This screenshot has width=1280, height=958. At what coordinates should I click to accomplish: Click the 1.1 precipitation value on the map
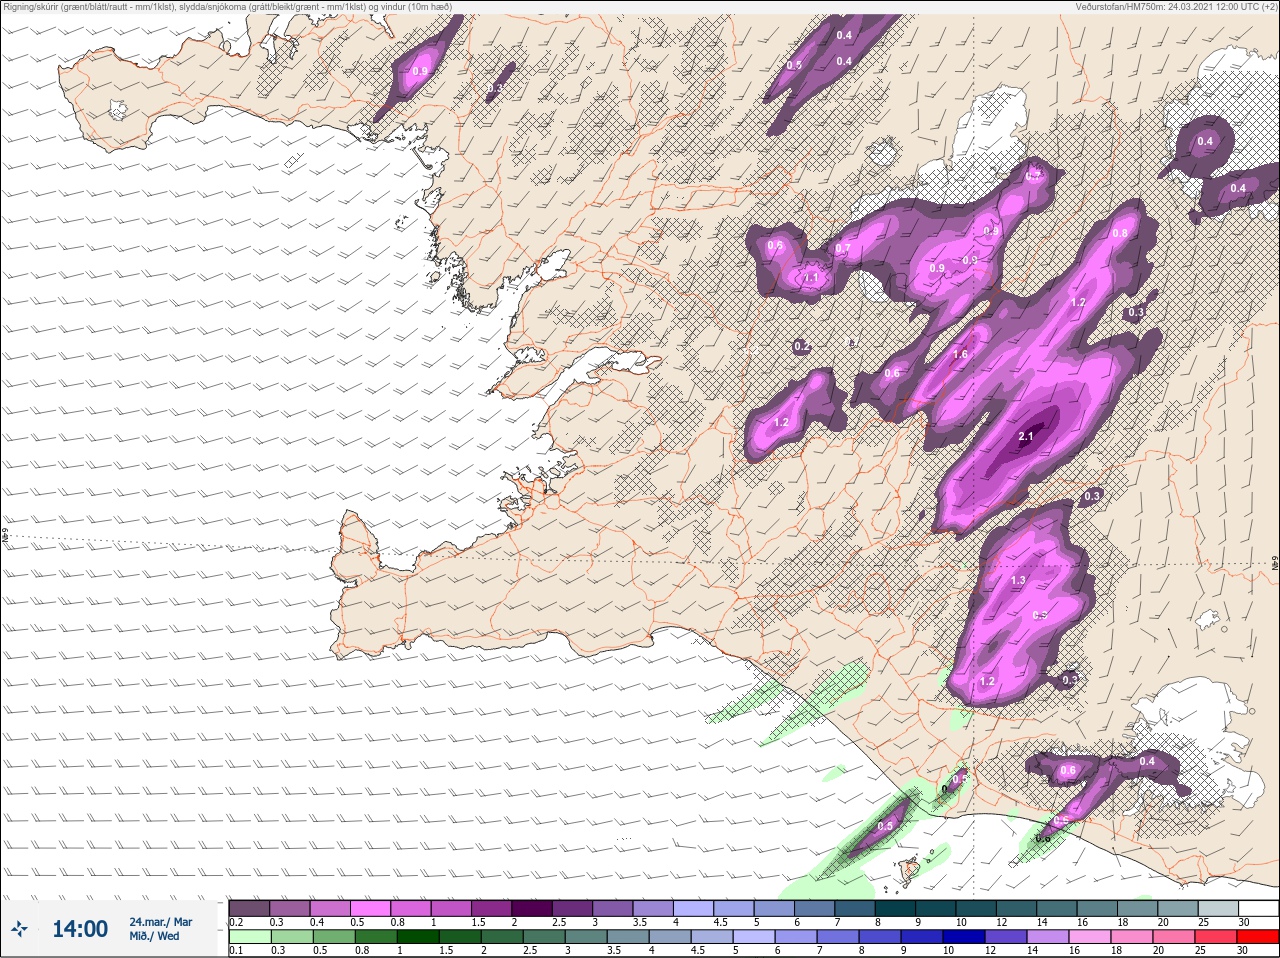(x=811, y=278)
